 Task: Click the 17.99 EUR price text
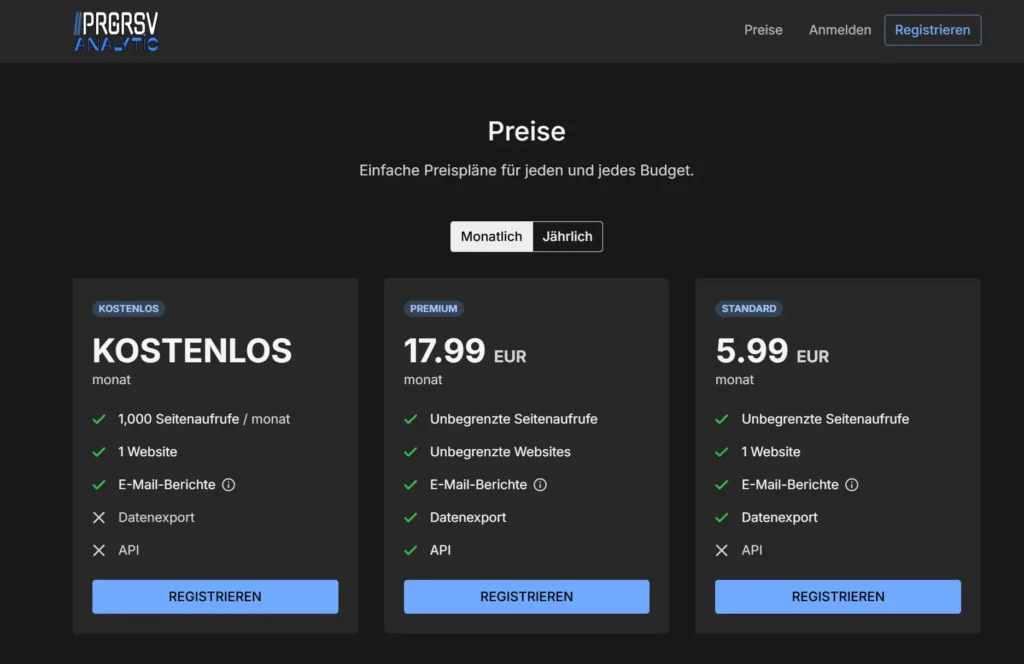[464, 352]
